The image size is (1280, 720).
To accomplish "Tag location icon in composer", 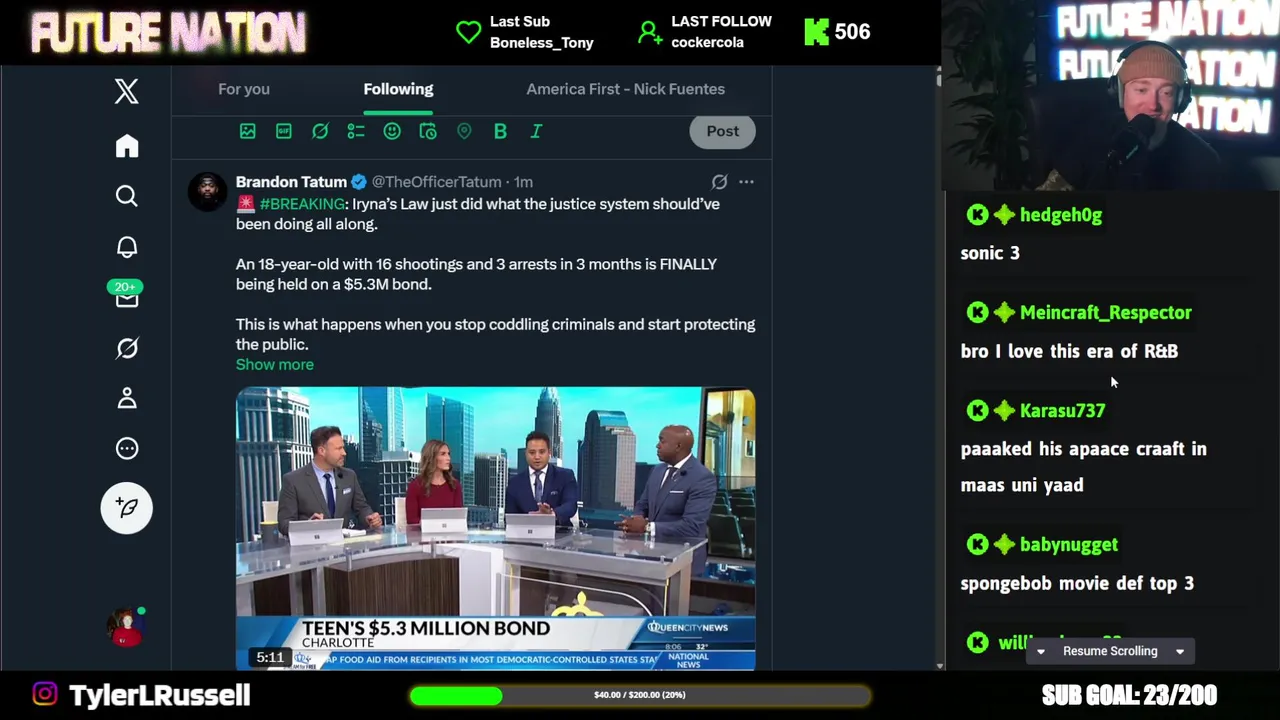I will pyautogui.click(x=464, y=131).
